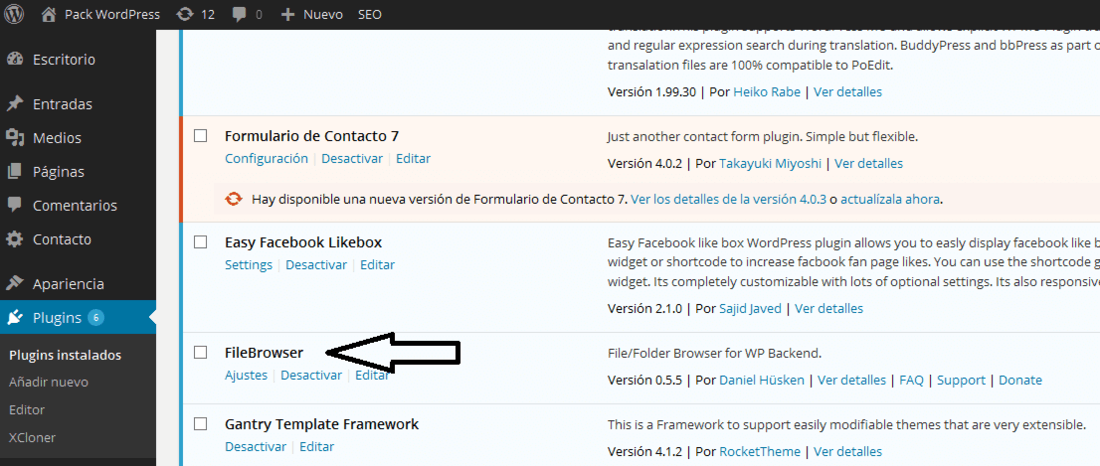The height and width of the screenshot is (466, 1100).
Task: Open the FileBrowser FAQ link
Action: coord(911,380)
